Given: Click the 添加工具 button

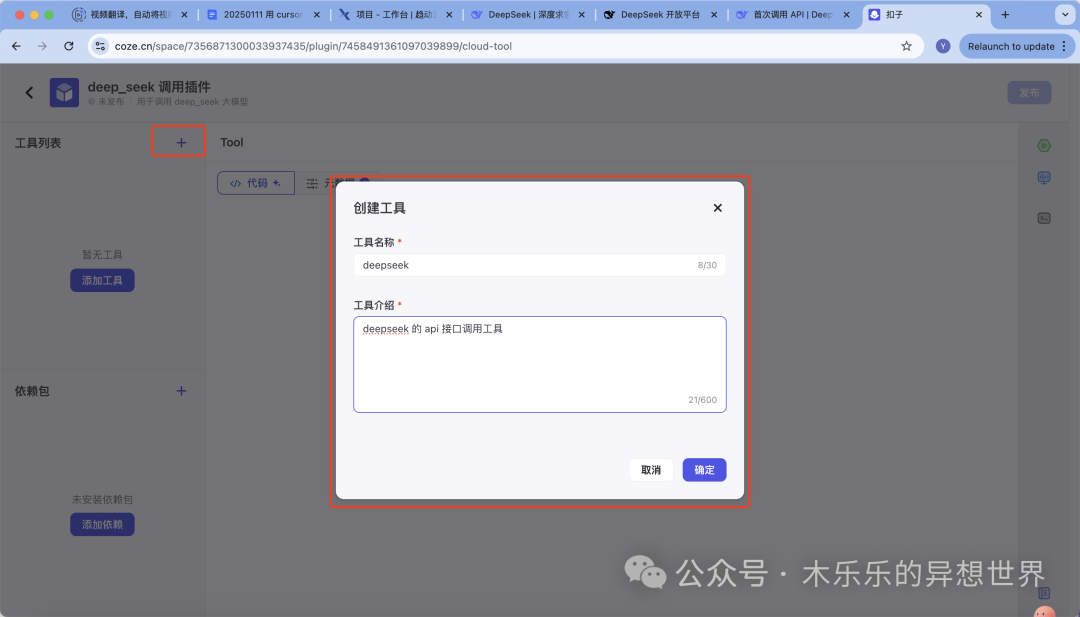Looking at the screenshot, I should 102,281.
